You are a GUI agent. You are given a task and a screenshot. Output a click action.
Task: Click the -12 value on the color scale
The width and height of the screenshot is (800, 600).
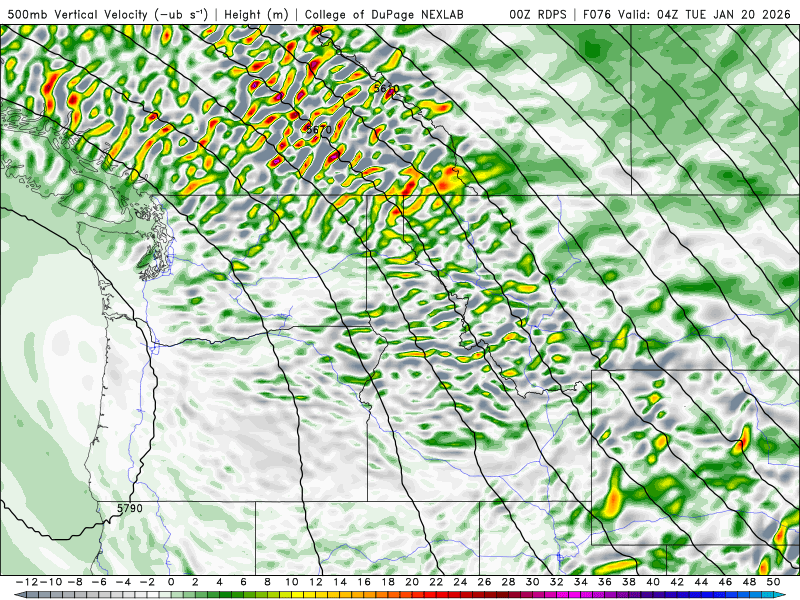click(x=27, y=582)
